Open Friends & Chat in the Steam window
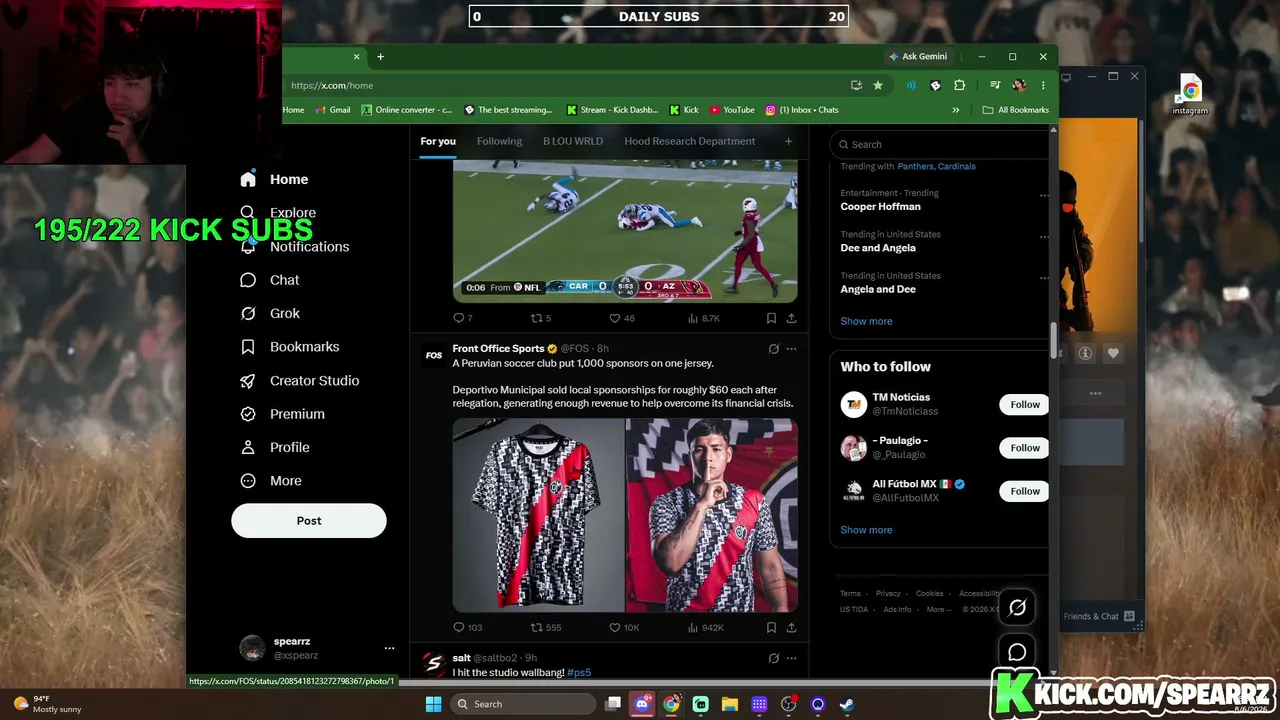Viewport: 1280px width, 720px height. (x=1099, y=616)
